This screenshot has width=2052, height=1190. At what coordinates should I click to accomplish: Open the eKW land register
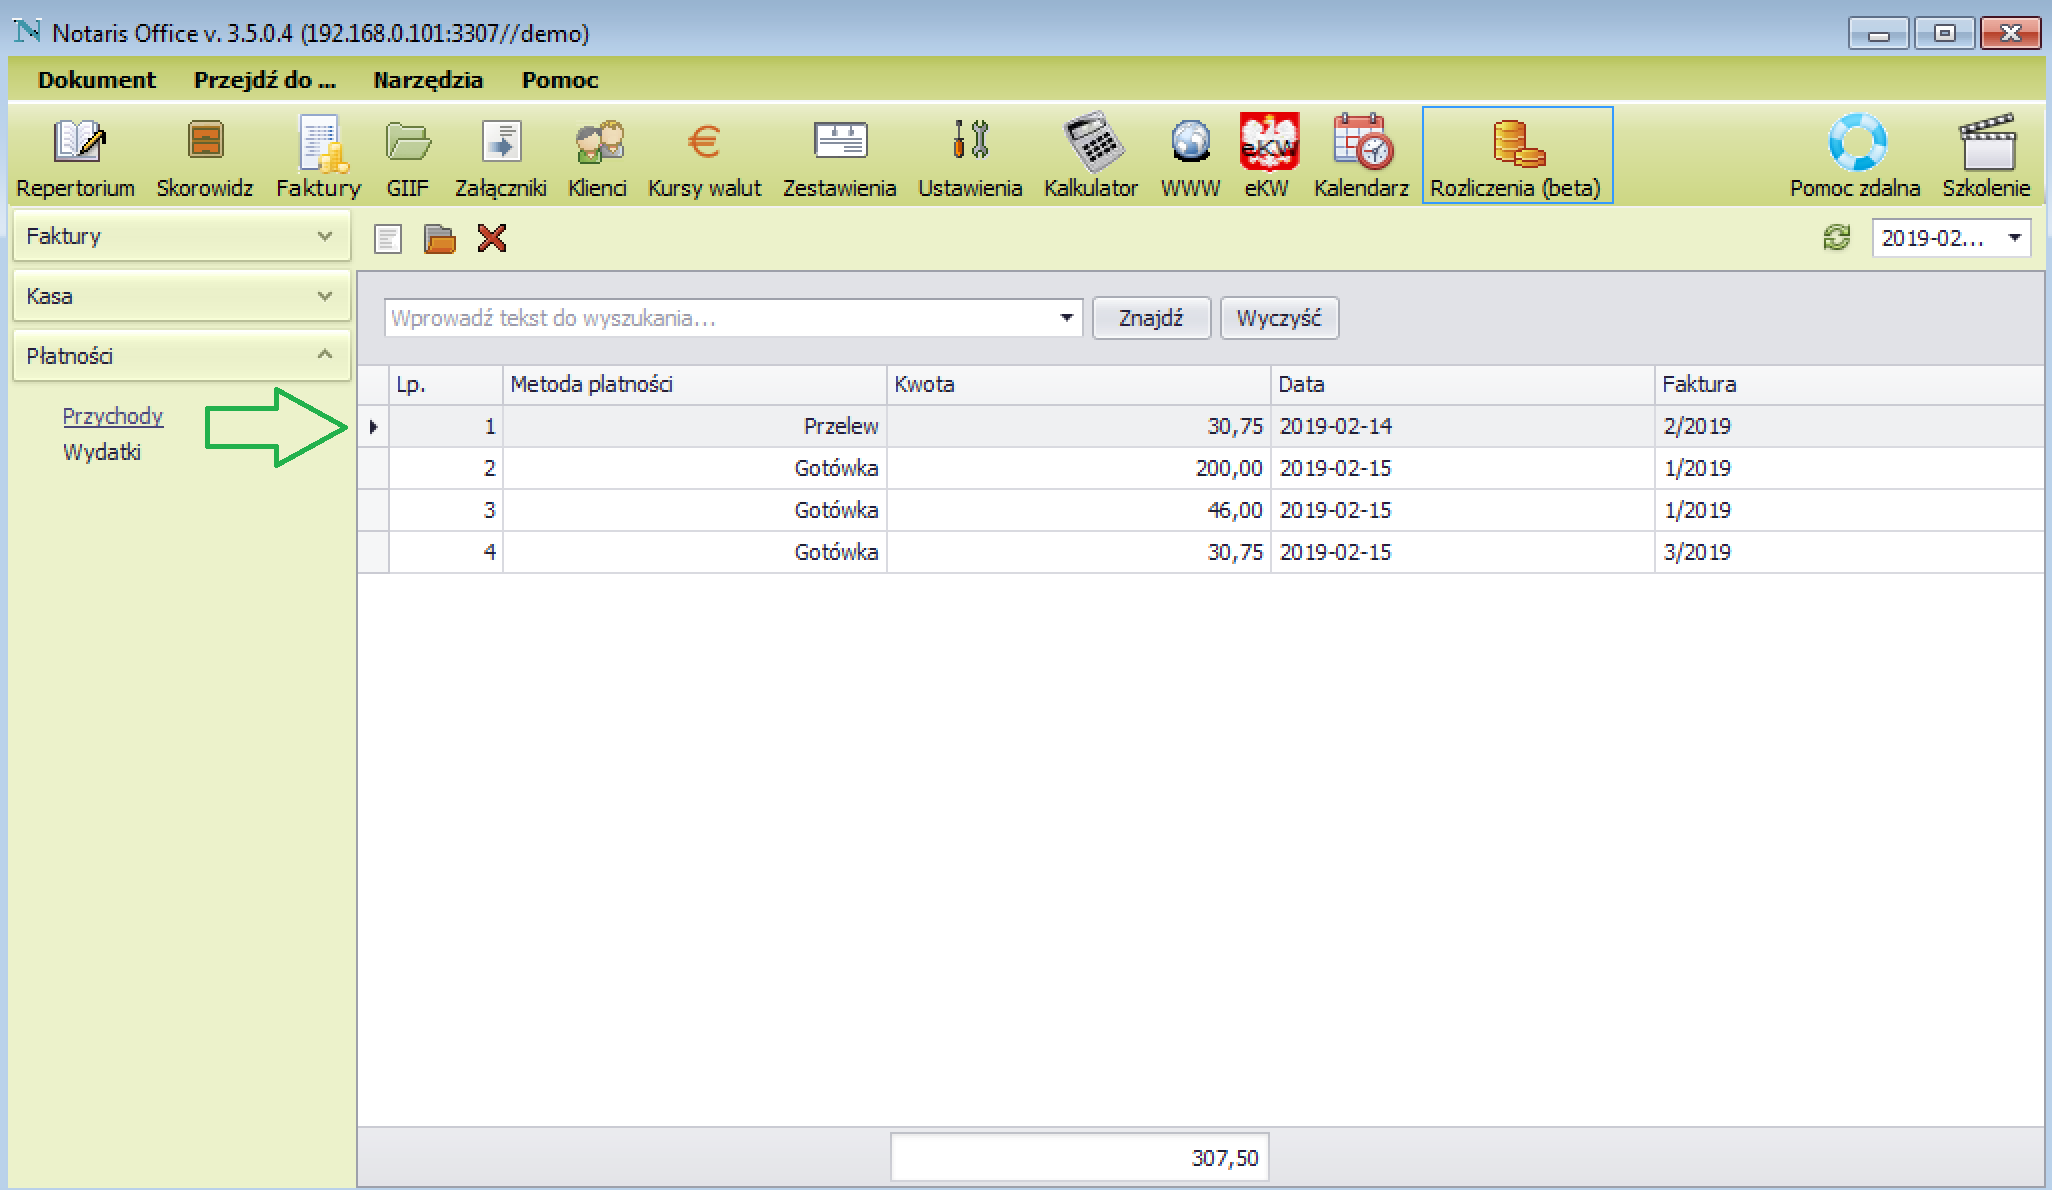[1267, 157]
